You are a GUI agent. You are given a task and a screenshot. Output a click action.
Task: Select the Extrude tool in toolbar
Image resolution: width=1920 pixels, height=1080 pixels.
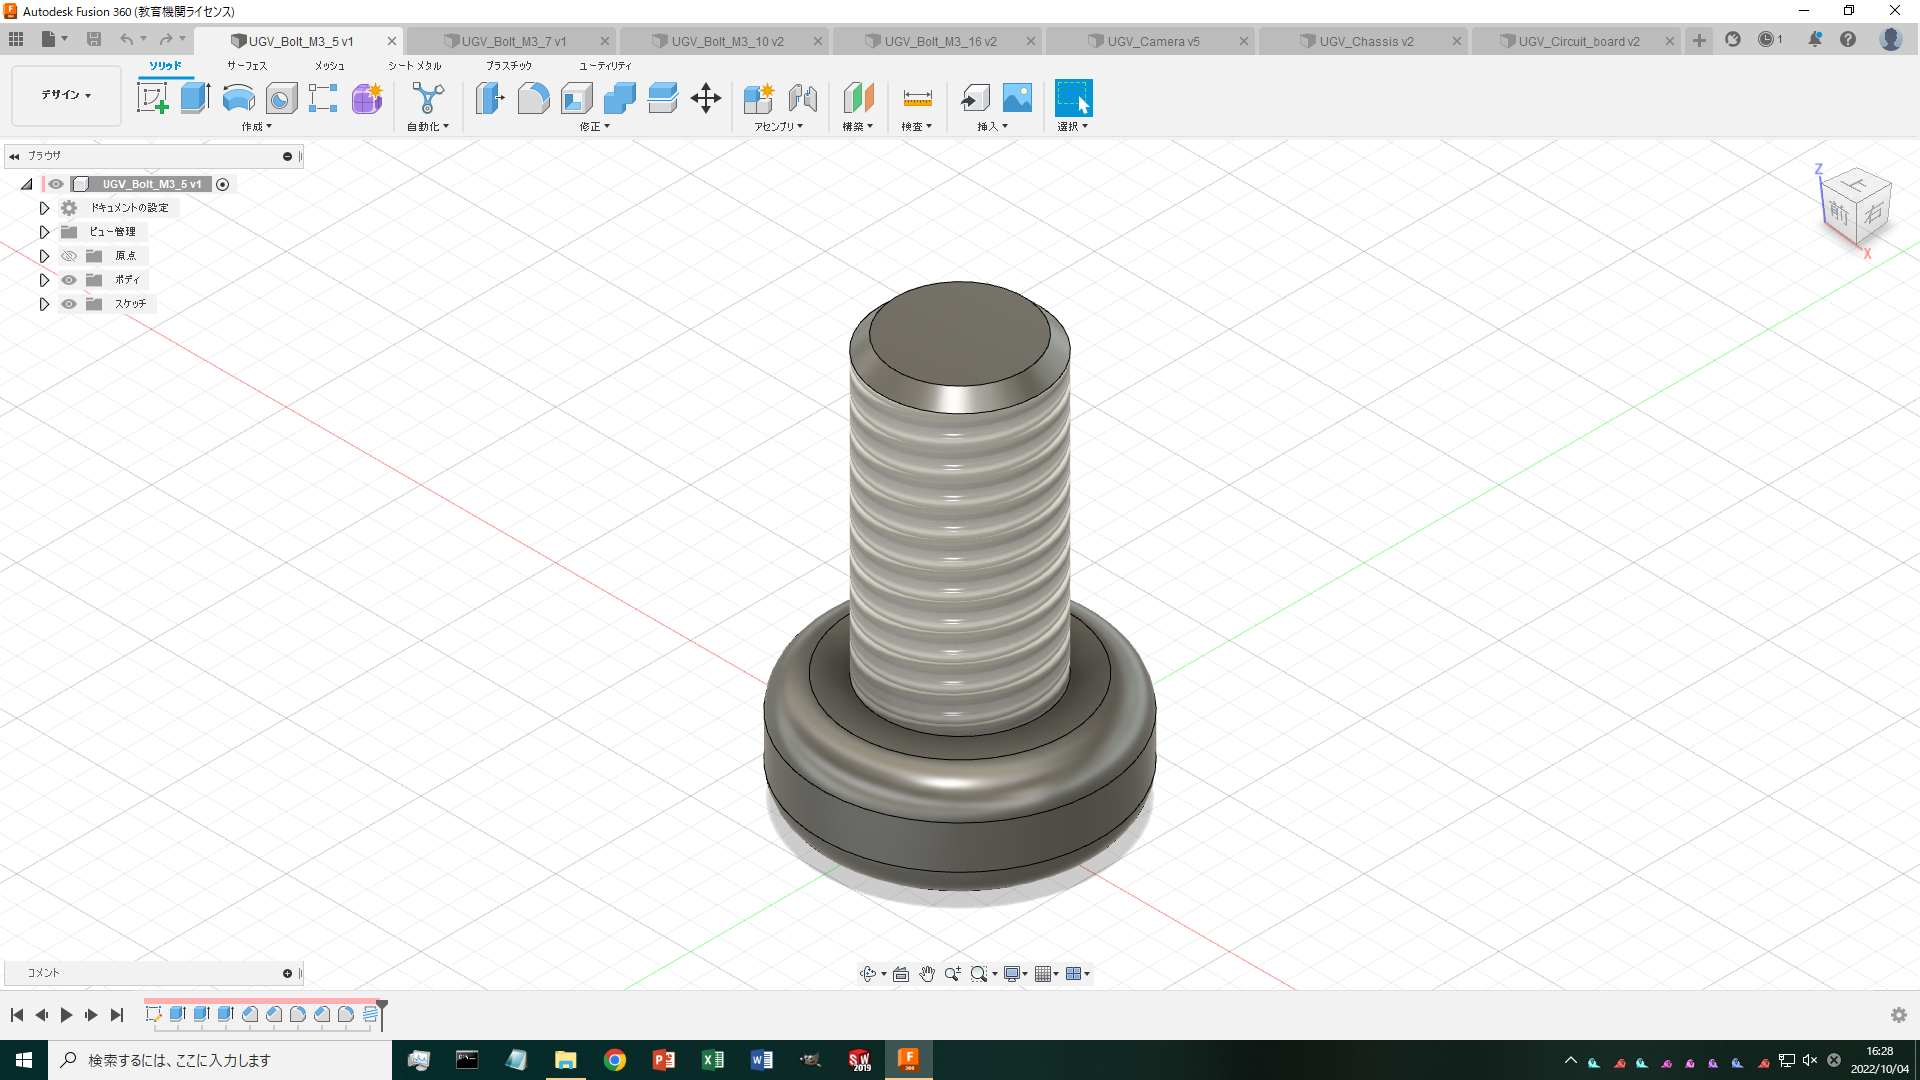(x=195, y=98)
